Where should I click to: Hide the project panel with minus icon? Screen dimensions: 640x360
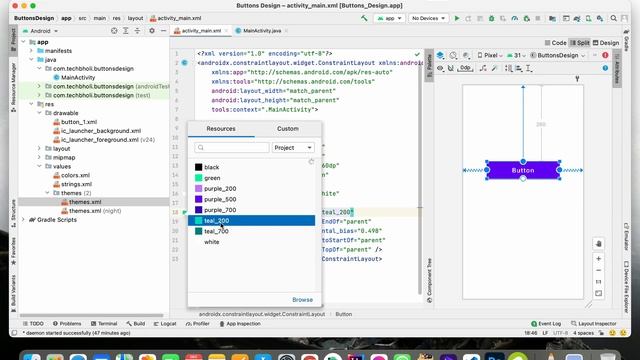point(163,31)
